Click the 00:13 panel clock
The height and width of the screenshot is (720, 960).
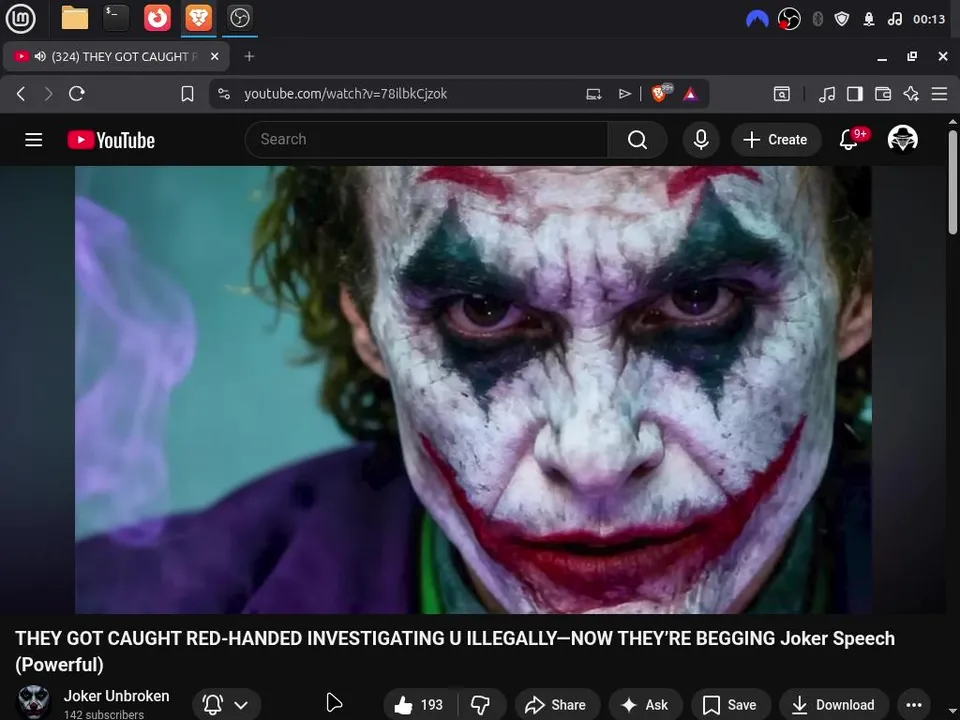[x=929, y=19]
